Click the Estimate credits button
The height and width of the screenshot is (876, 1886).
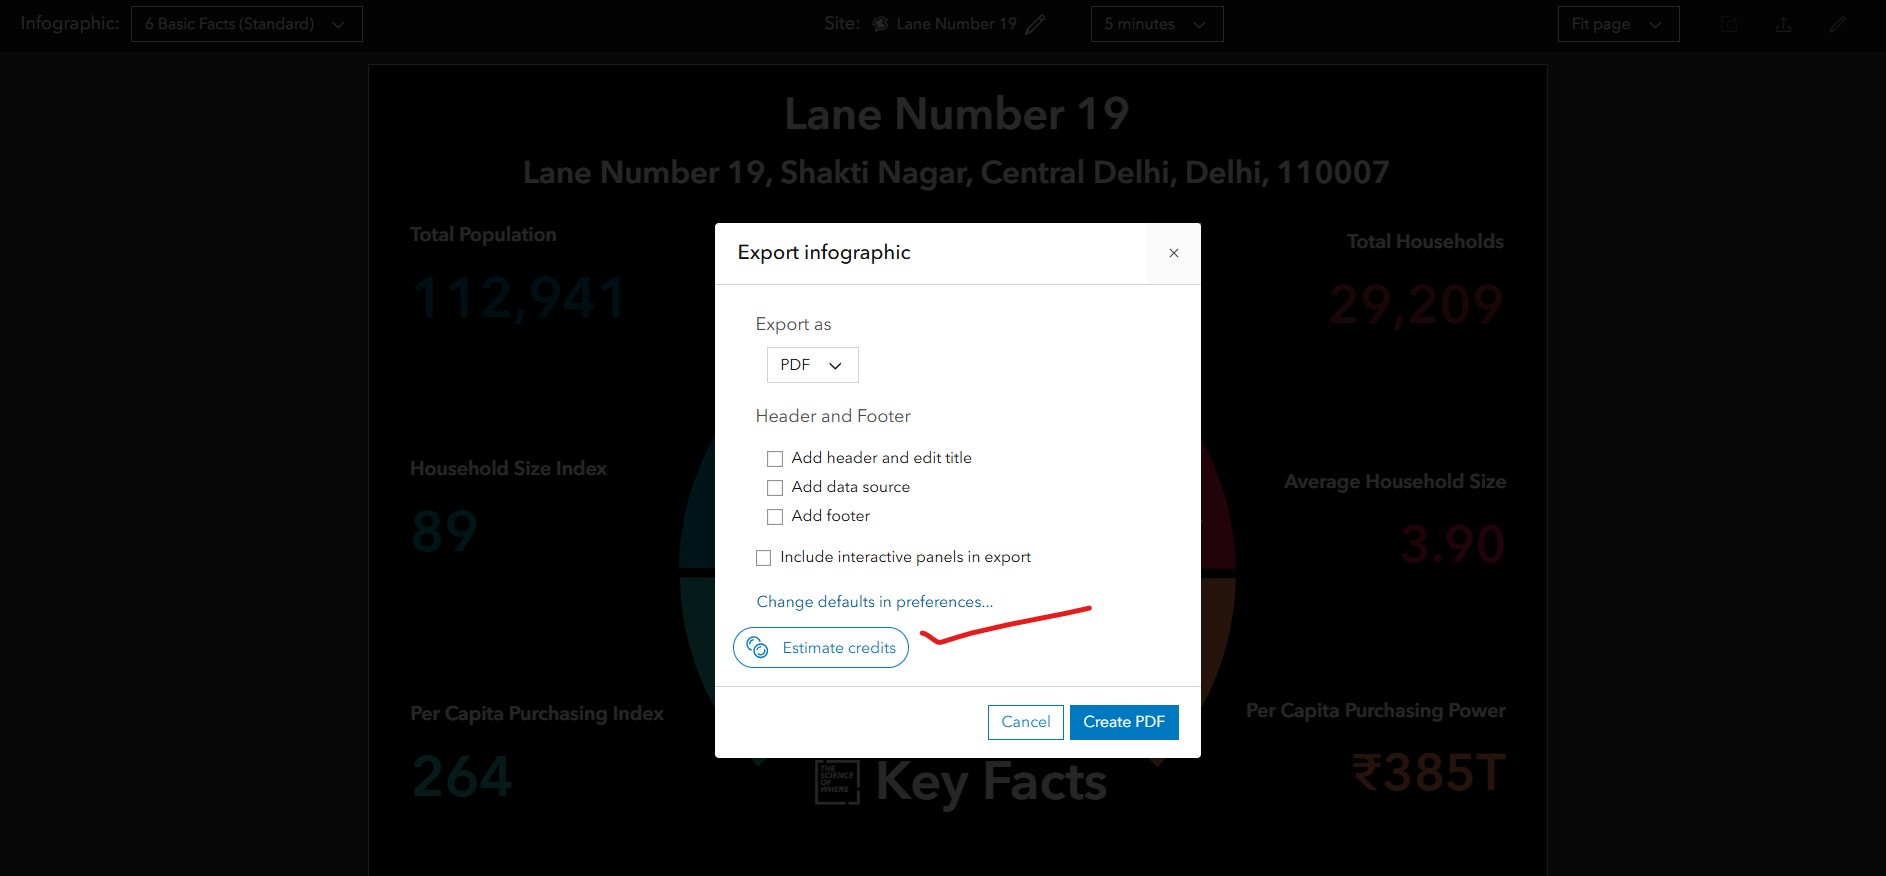[x=821, y=648]
